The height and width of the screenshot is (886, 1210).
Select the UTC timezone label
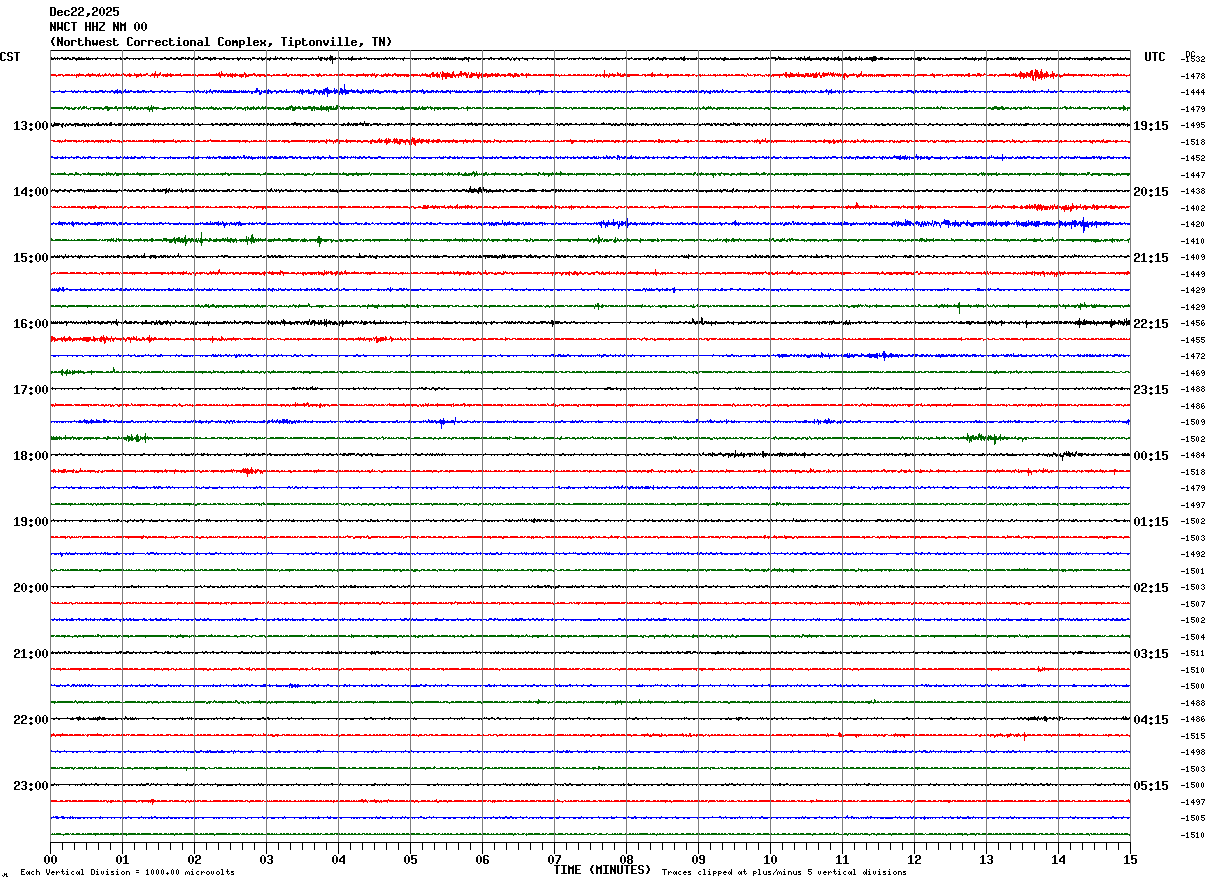pos(1154,57)
